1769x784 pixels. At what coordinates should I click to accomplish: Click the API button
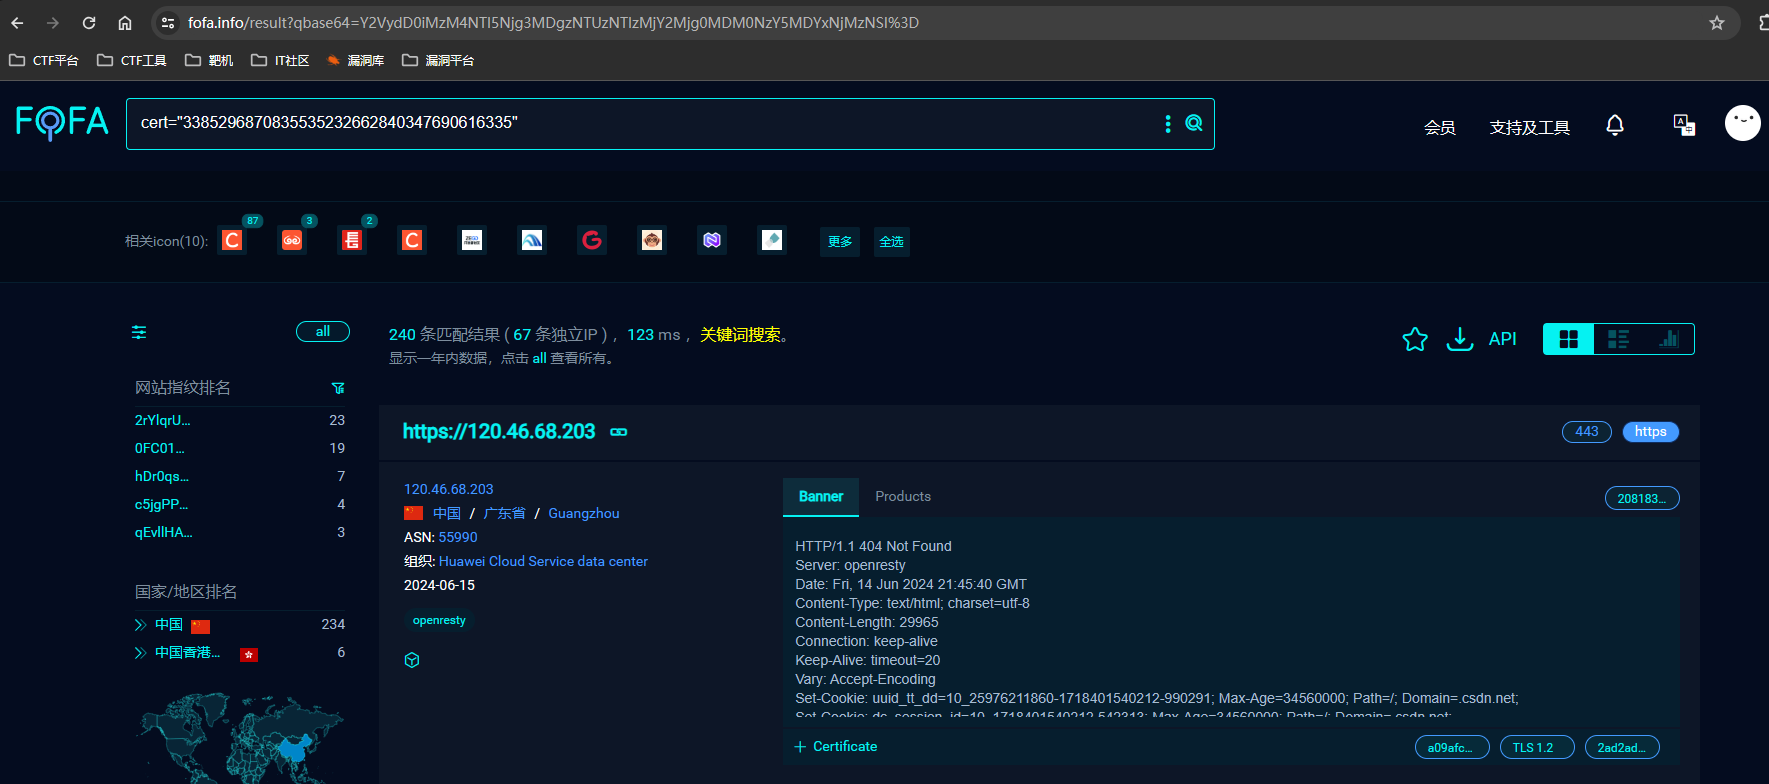click(1502, 339)
